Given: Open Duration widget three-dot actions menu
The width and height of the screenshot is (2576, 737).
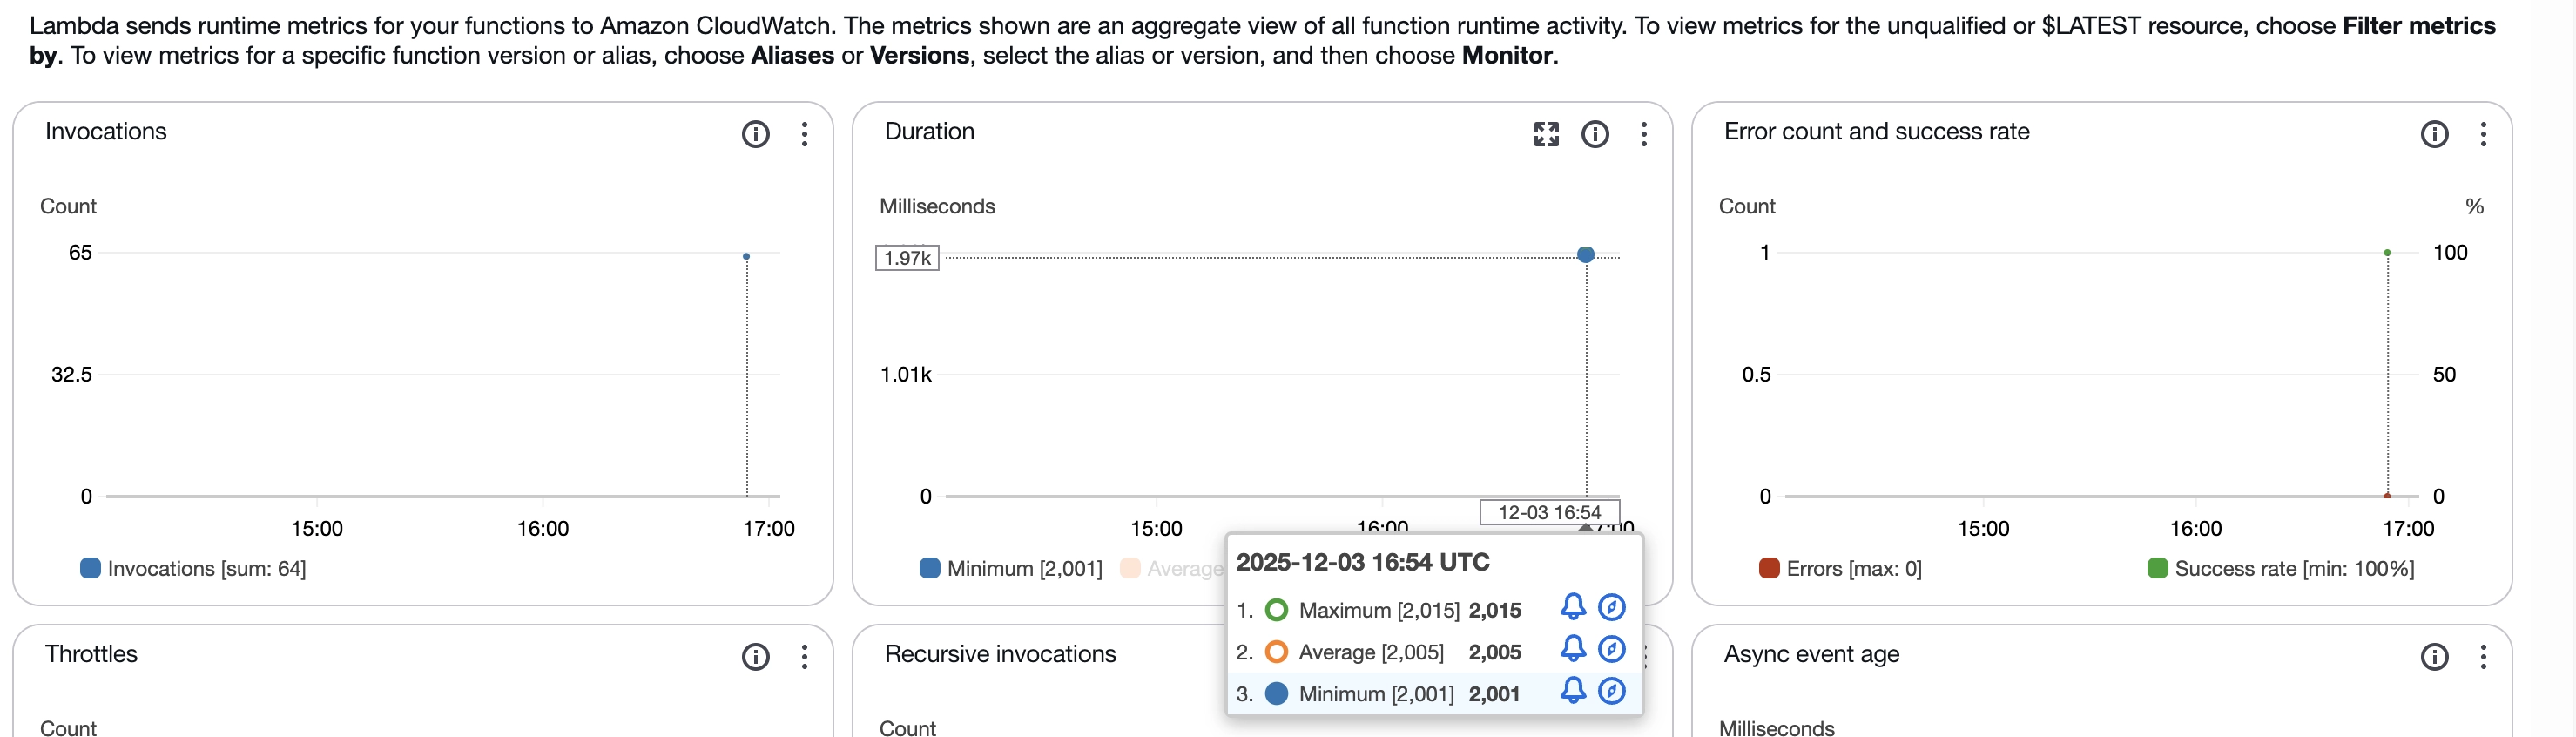Looking at the screenshot, I should [x=1643, y=134].
